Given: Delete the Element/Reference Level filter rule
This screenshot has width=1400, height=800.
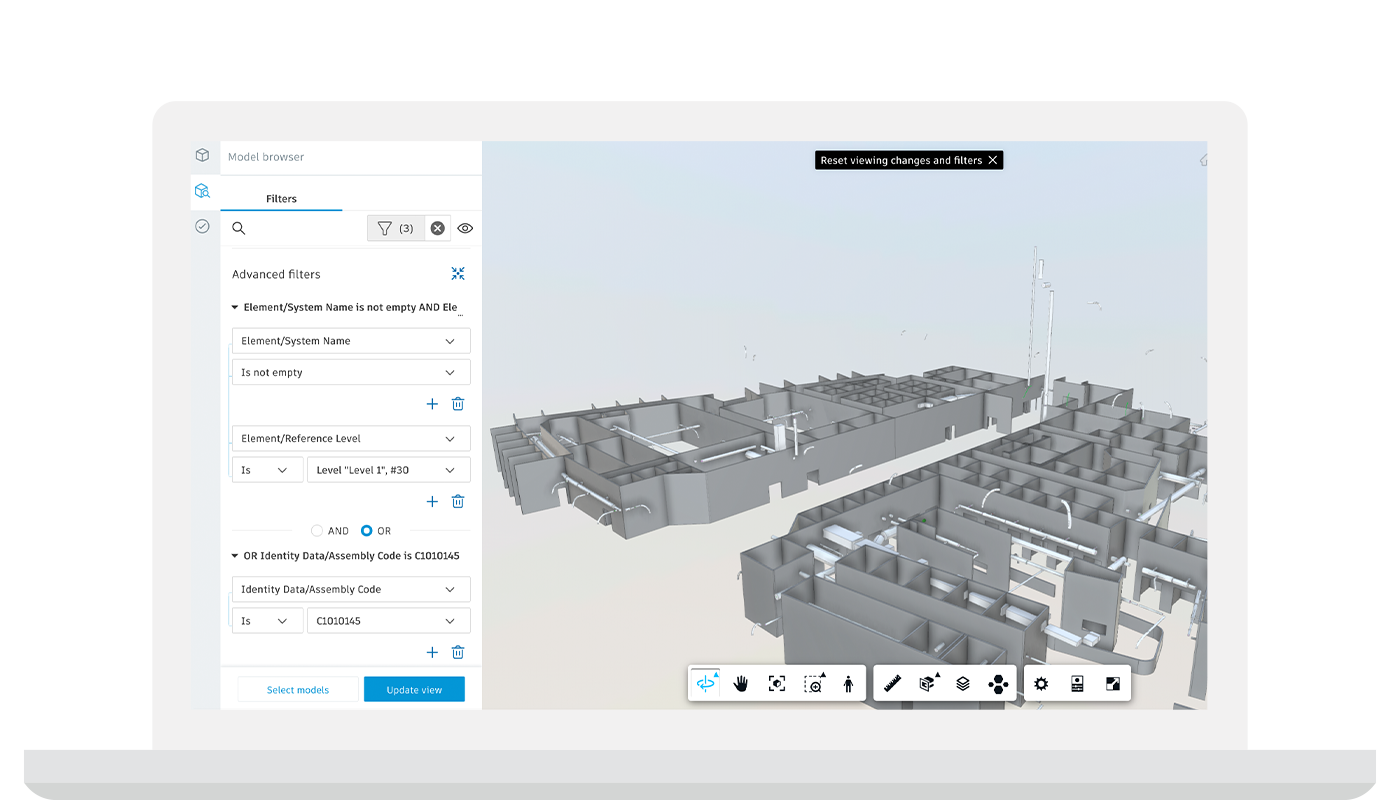Looking at the screenshot, I should click(458, 502).
